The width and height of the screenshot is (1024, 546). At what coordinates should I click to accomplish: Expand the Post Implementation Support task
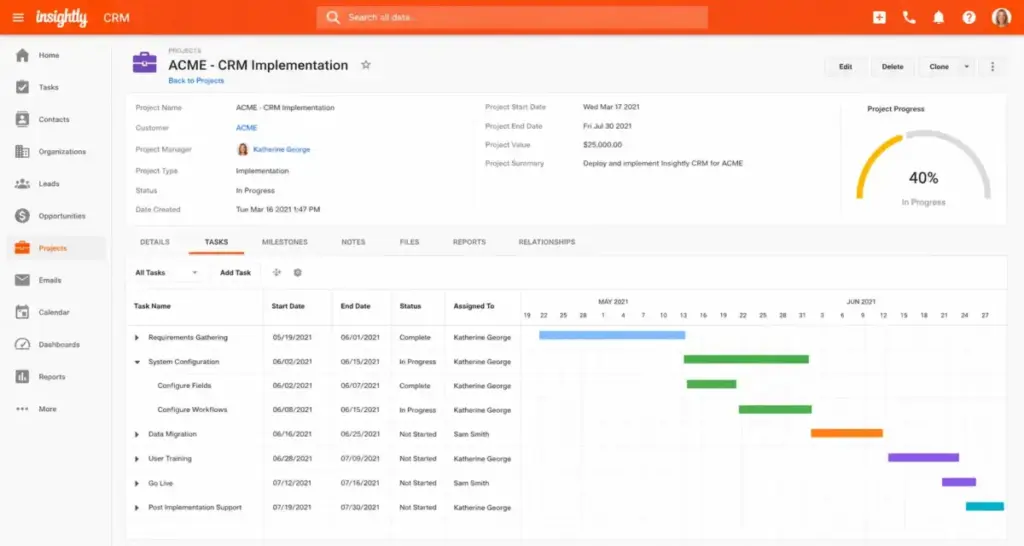point(136,507)
